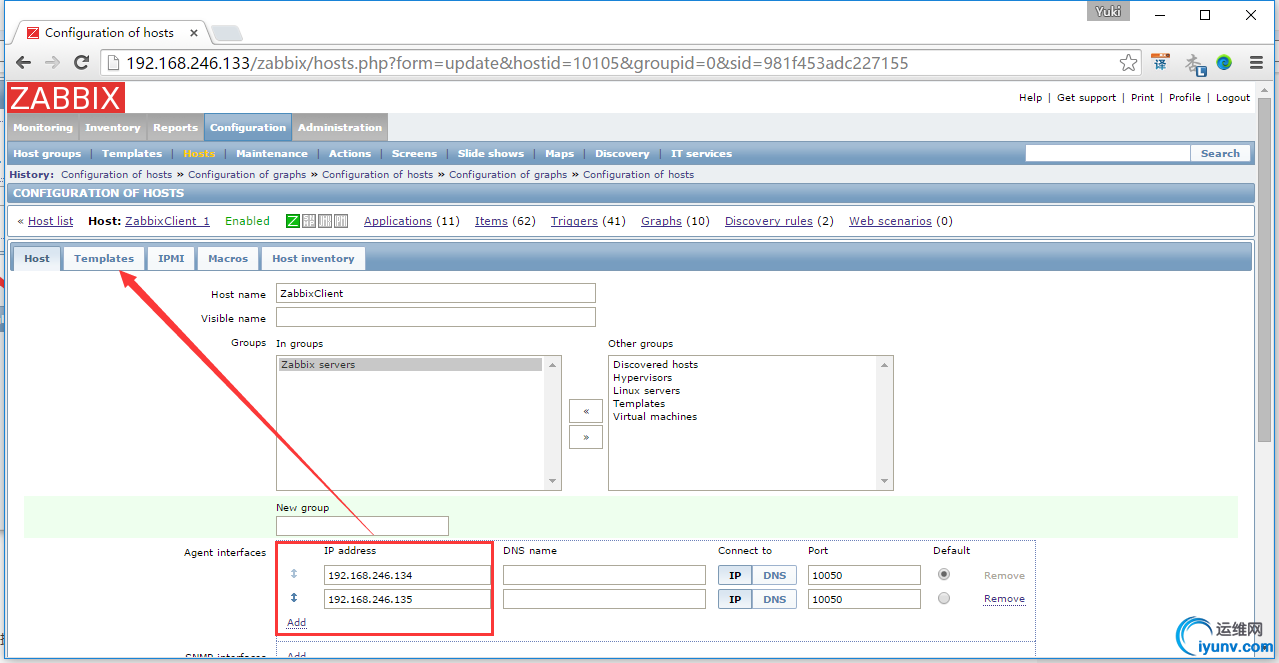Viewport: 1279px width, 663px height.
Task: Click the green-blue swirl extension icon
Action: [x=1224, y=63]
